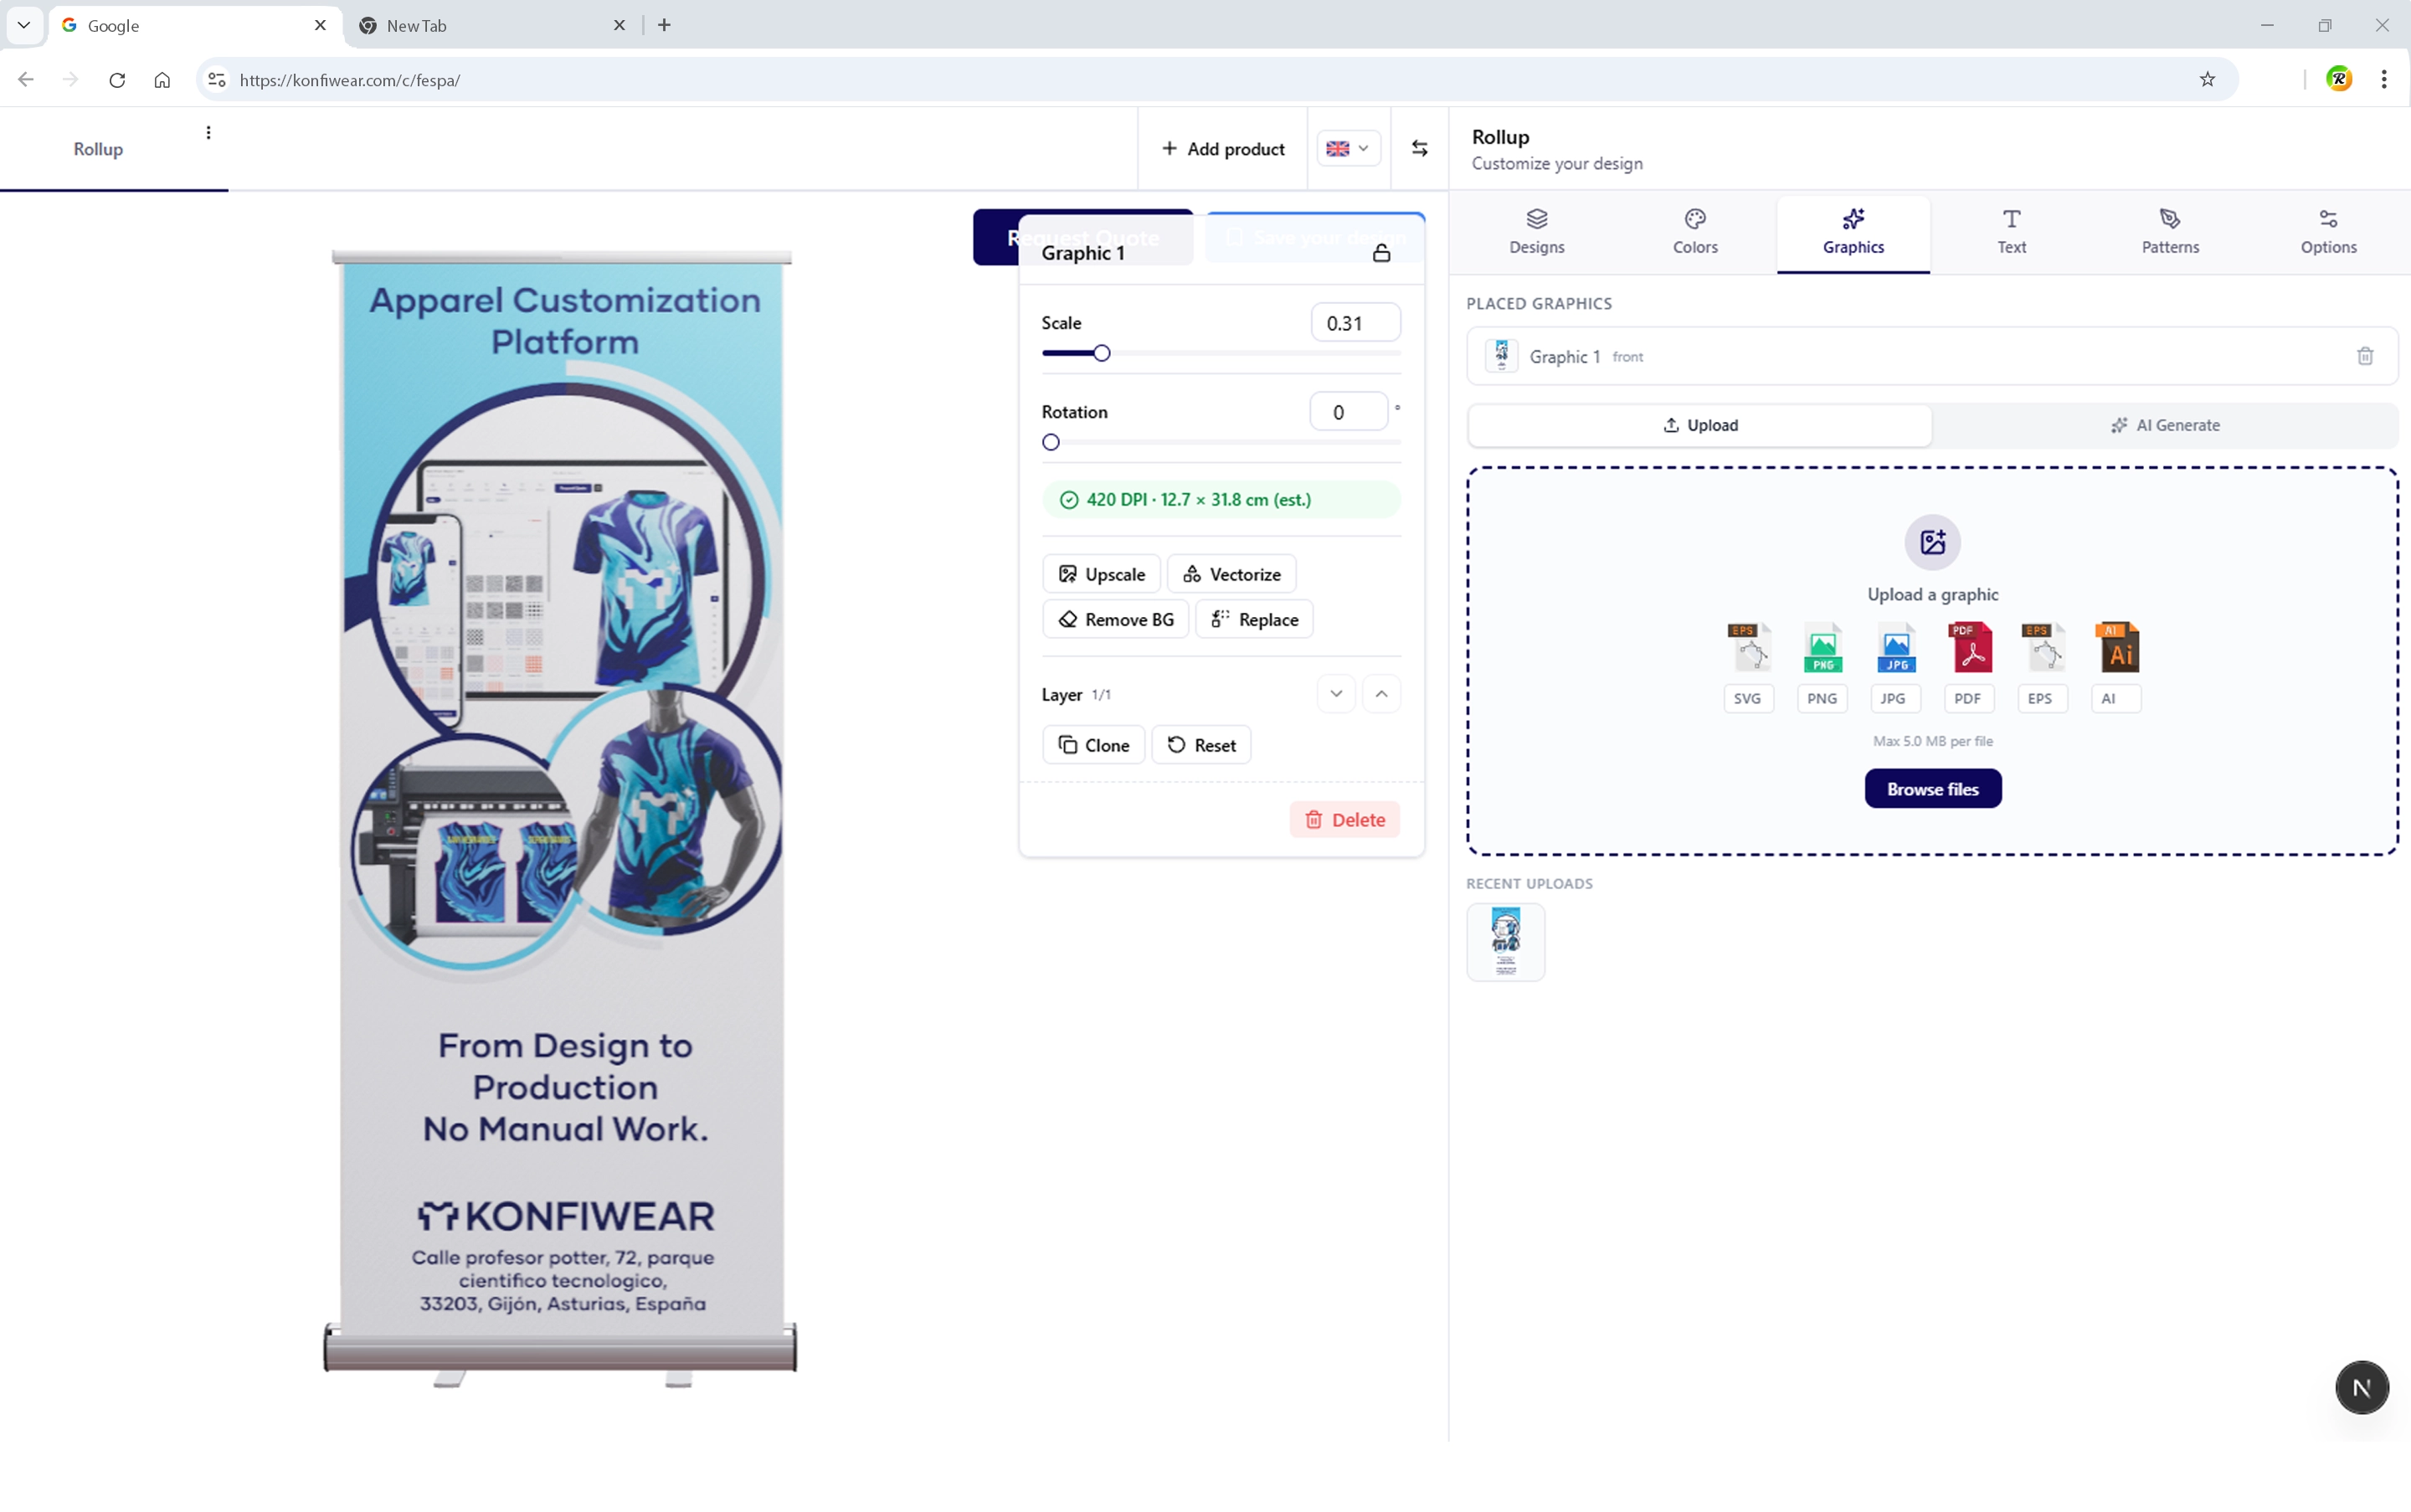Image resolution: width=2411 pixels, height=1512 pixels.
Task: Switch to Upload mode
Action: 1699,425
